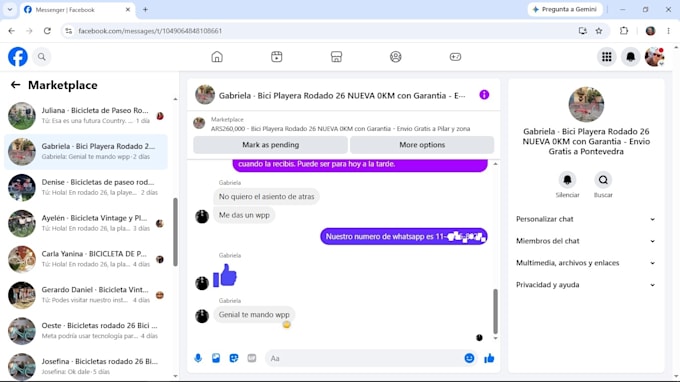Click the Messenger Facebook browser tab
This screenshot has height=382, width=680.
point(77,10)
